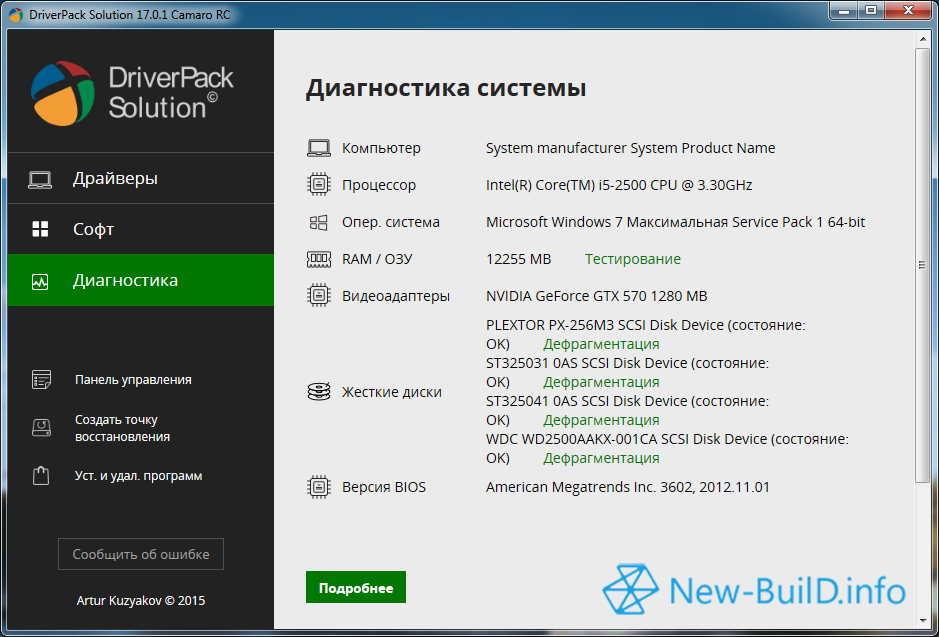This screenshot has width=939, height=637.
Task: Click the chip icon next to Версия BIOS
Action: click(319, 487)
